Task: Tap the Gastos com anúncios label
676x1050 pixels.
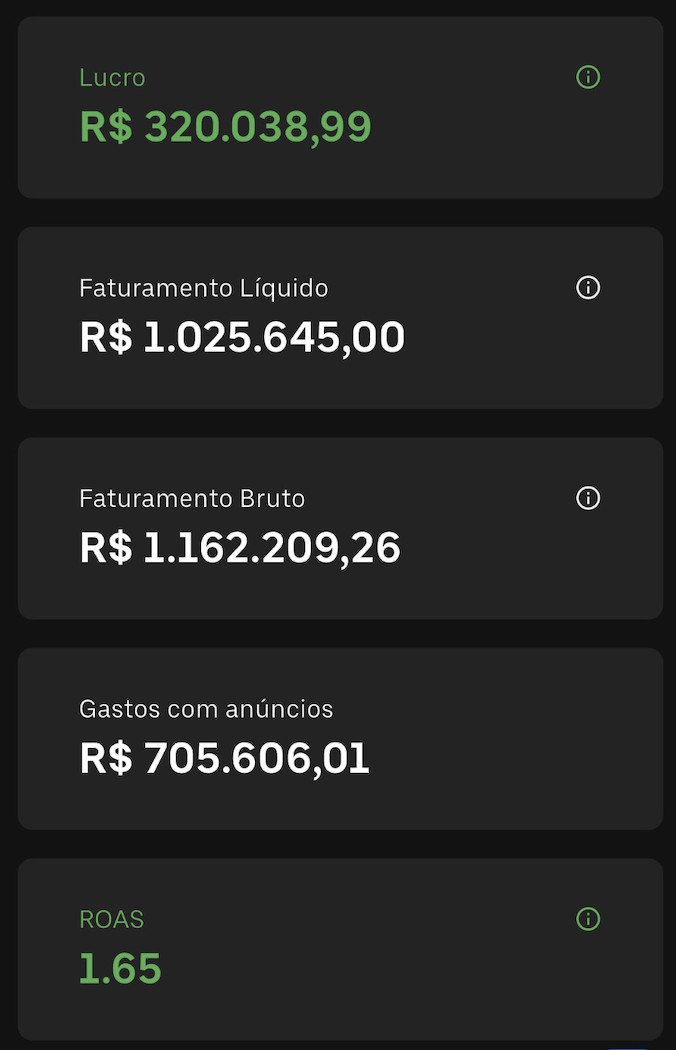Action: (x=206, y=710)
